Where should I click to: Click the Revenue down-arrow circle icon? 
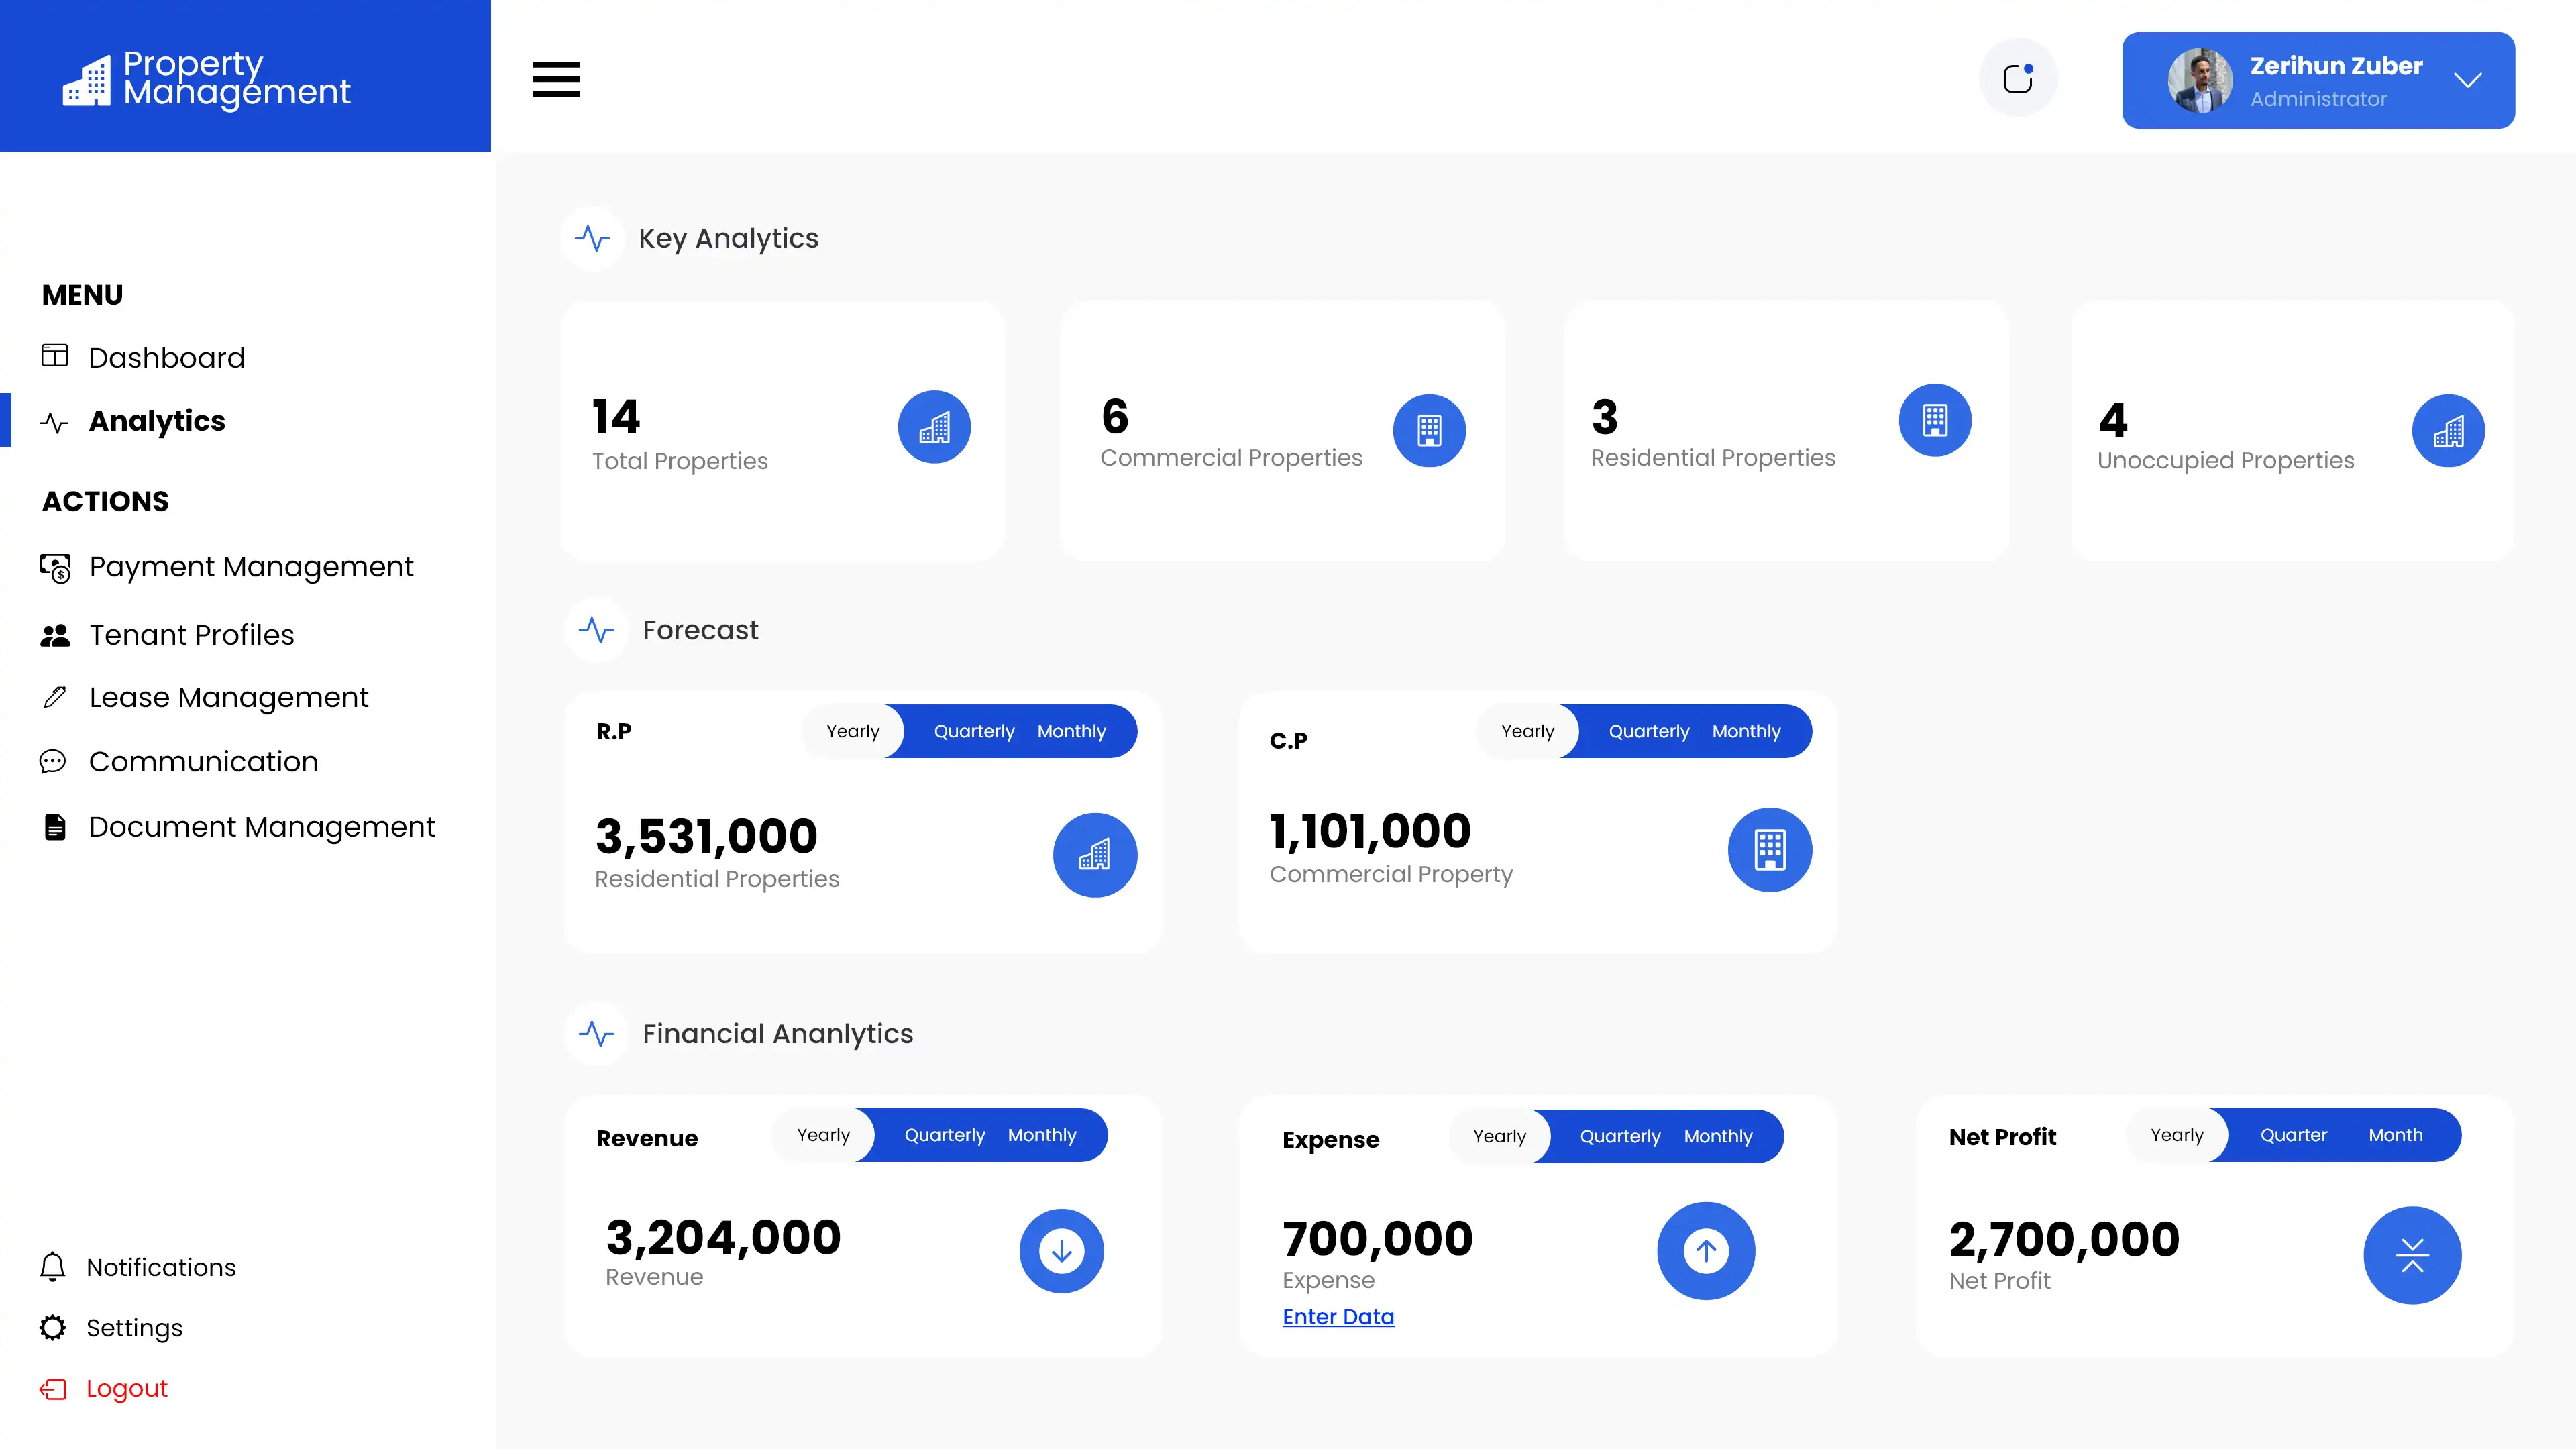pyautogui.click(x=1061, y=1250)
